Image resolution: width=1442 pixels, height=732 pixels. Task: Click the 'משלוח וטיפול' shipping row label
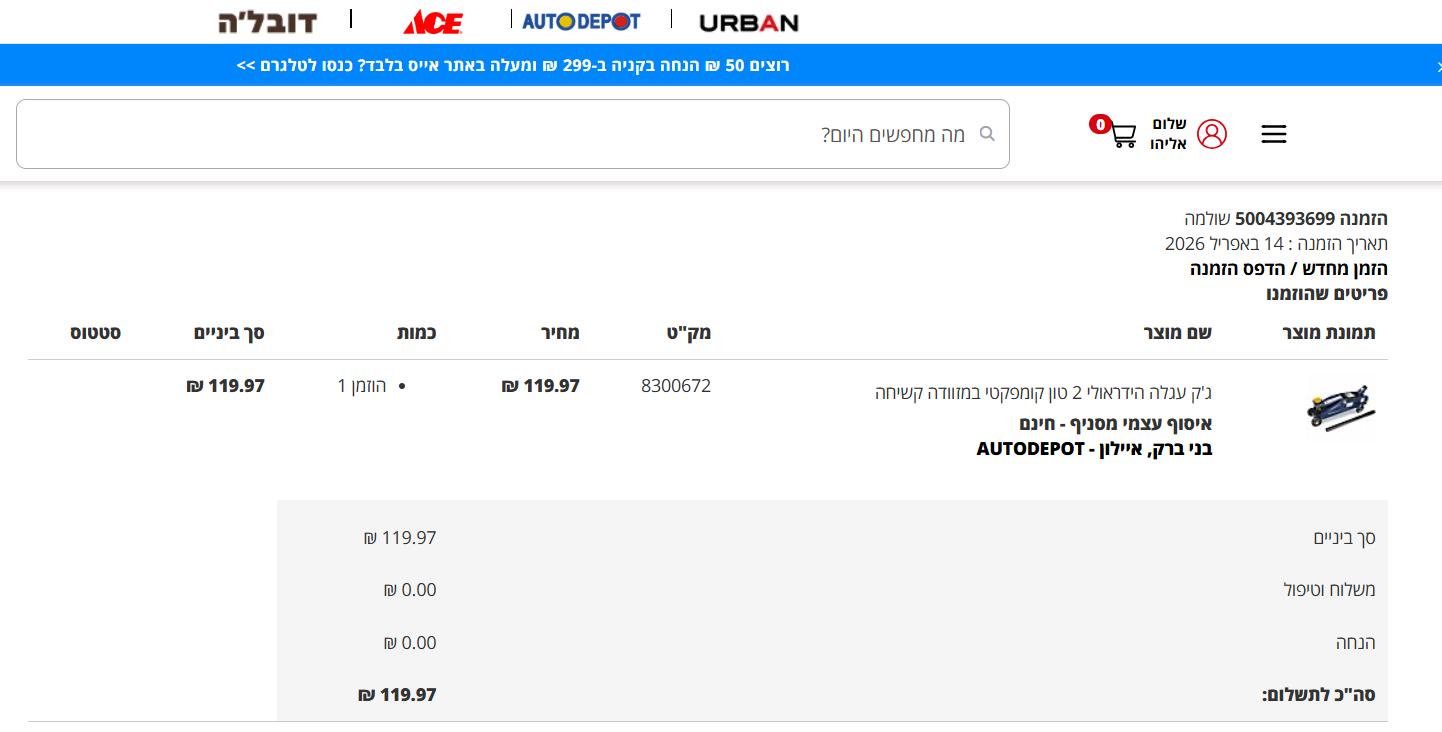coord(1330,590)
